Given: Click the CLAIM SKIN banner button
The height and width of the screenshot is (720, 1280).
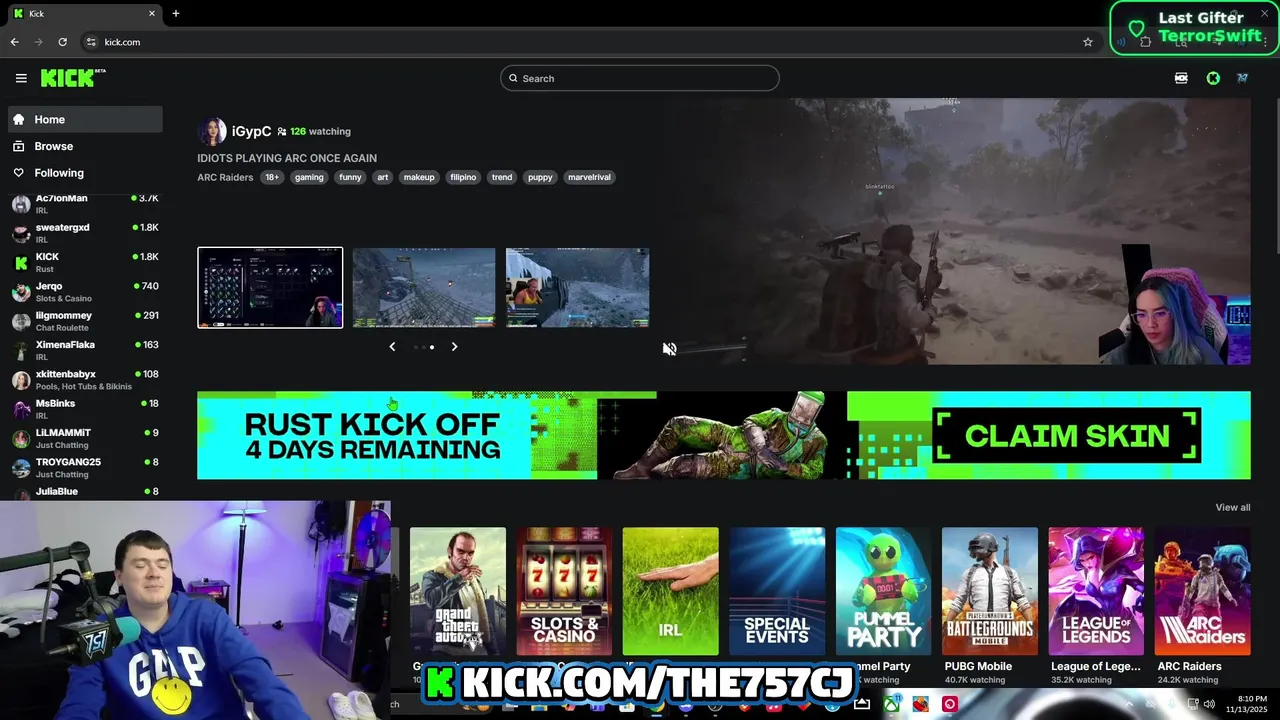Looking at the screenshot, I should [x=1067, y=436].
